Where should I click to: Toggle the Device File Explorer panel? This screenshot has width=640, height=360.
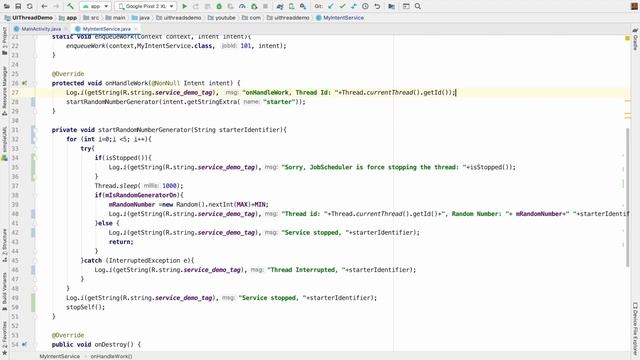[x=636, y=329]
